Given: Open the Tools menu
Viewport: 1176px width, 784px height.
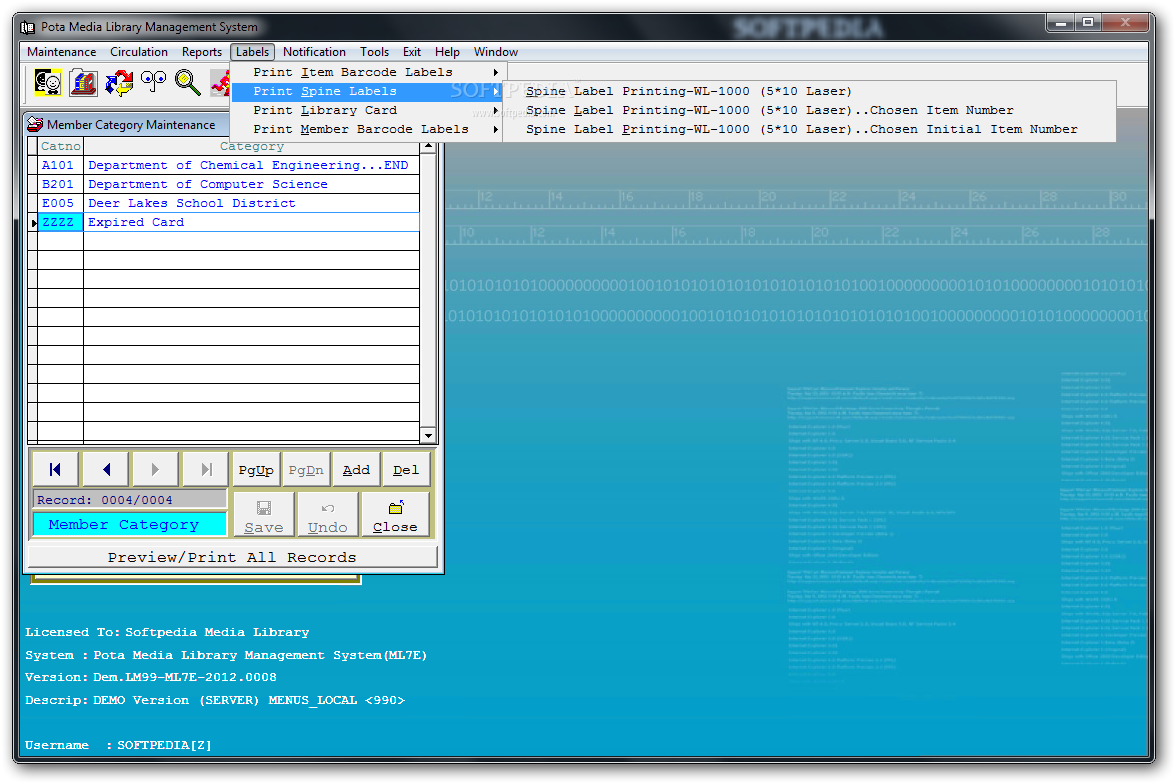Looking at the screenshot, I should (x=374, y=52).
